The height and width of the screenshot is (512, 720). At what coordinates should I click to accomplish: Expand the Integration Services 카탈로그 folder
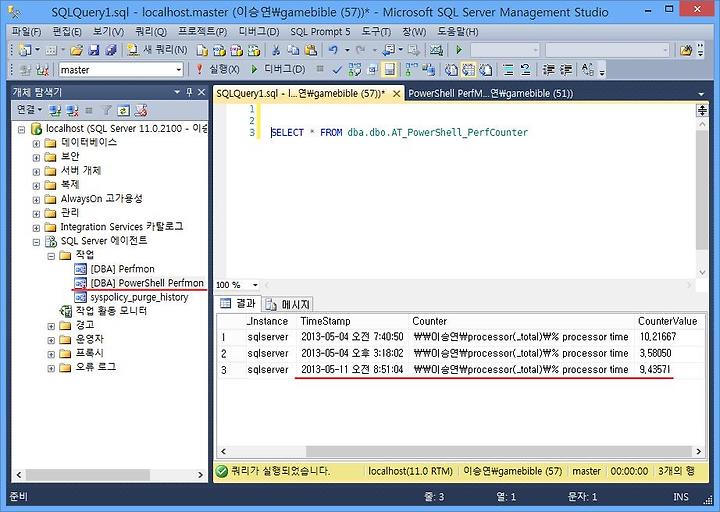tap(36, 228)
